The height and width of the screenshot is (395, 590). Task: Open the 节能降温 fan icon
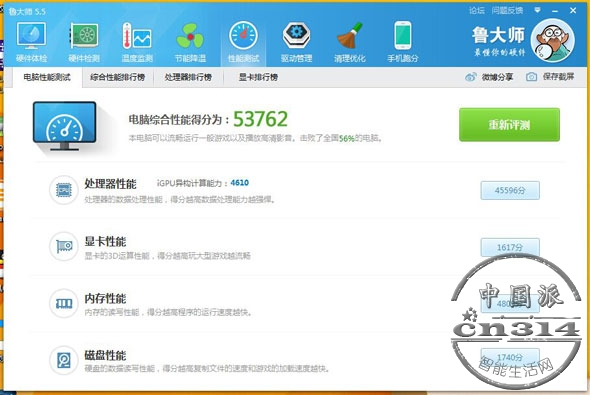[x=190, y=36]
